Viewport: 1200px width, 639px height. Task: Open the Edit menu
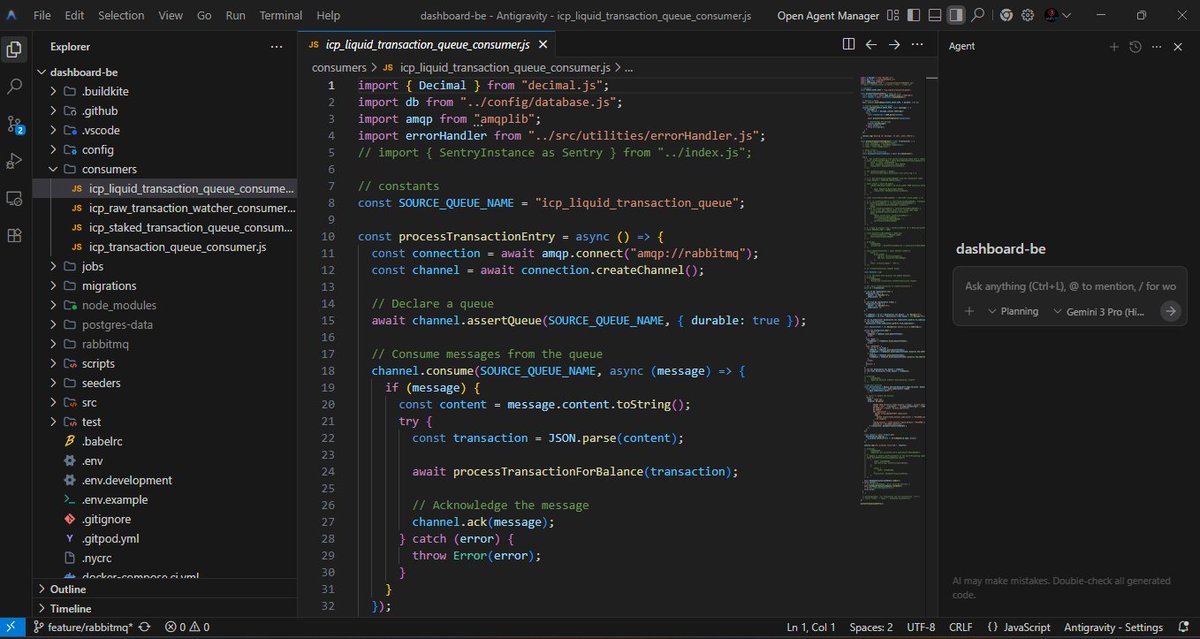[x=75, y=15]
